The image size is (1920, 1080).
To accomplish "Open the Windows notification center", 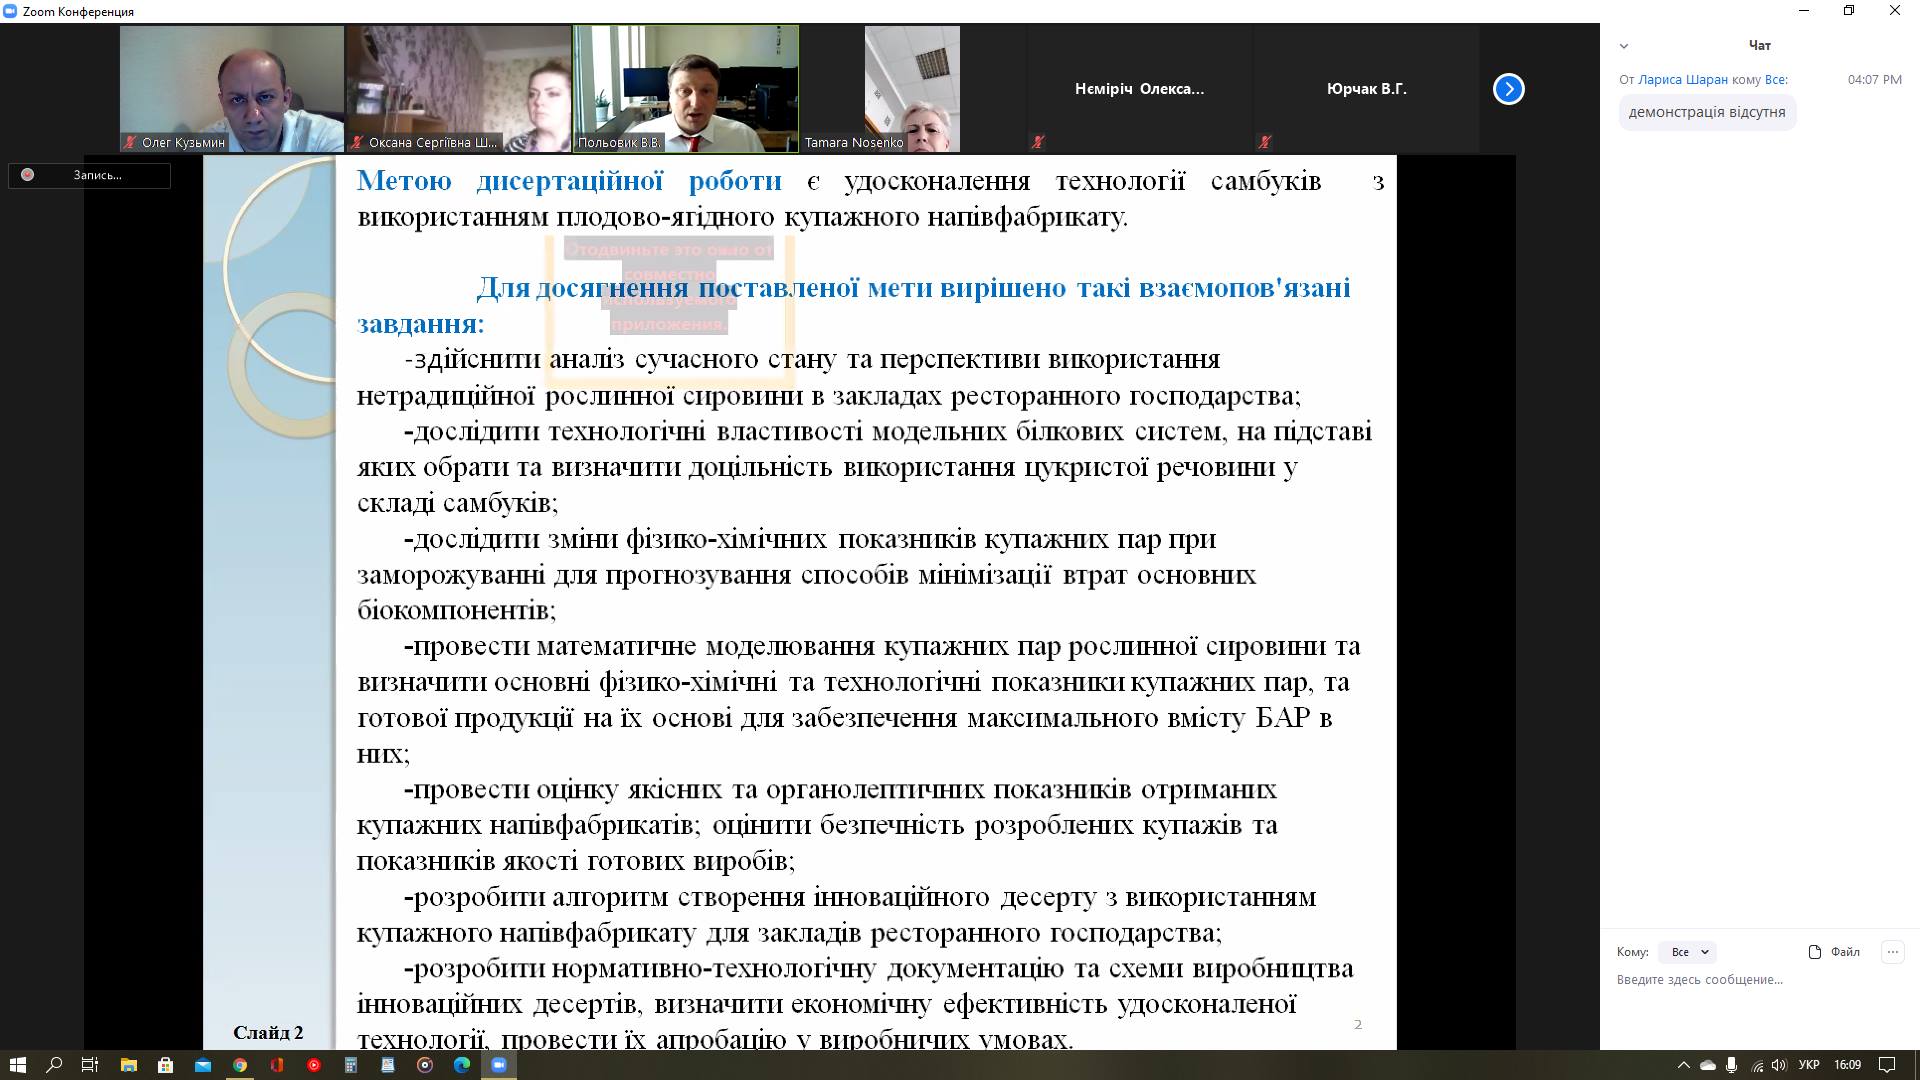I will (x=1887, y=1065).
